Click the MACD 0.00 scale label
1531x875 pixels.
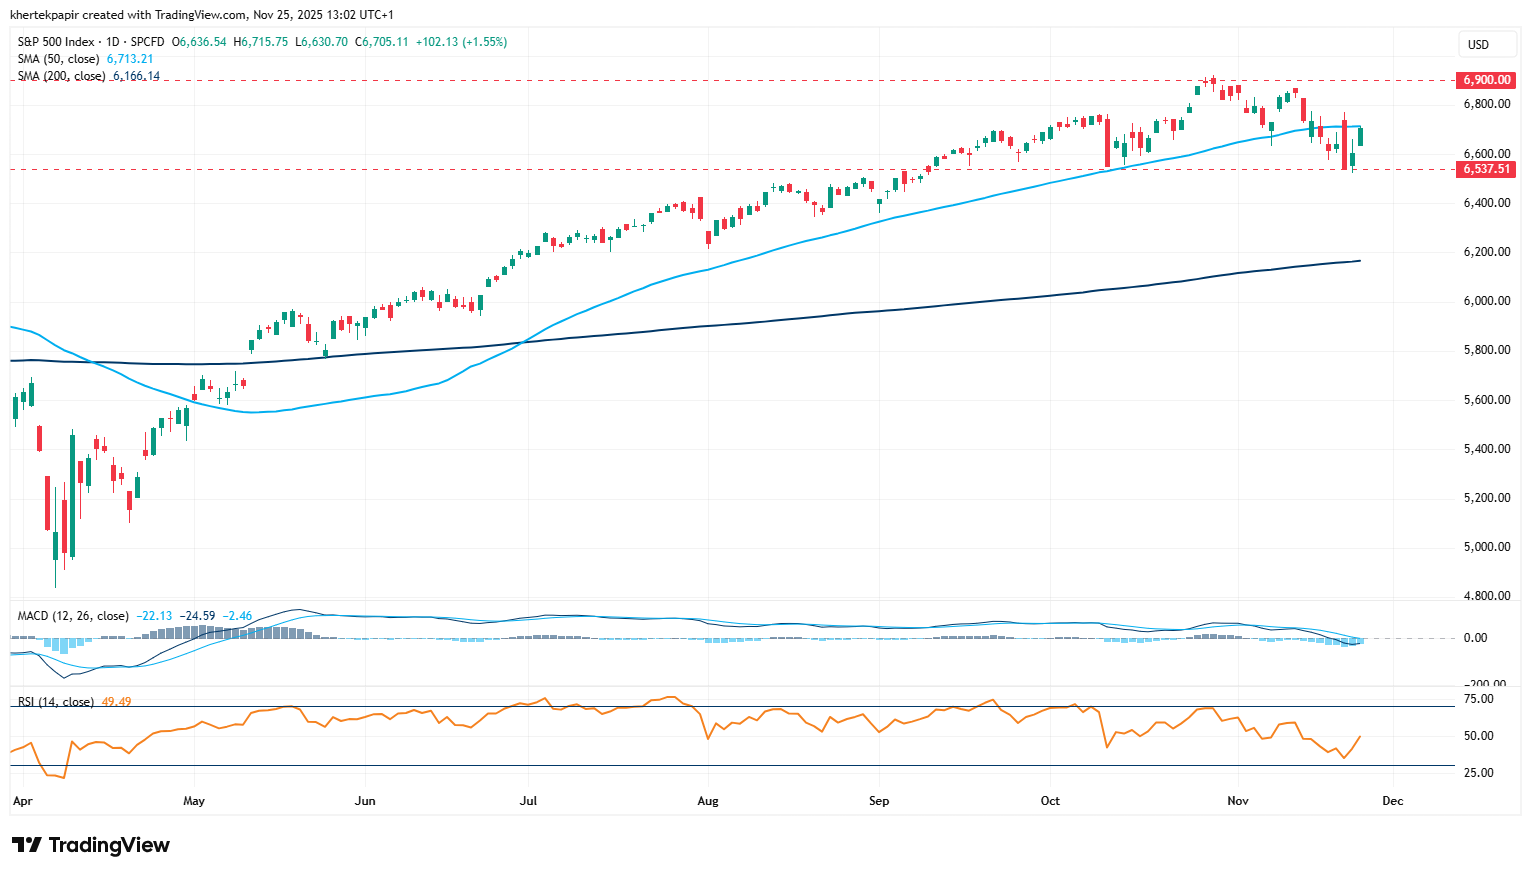1475,638
